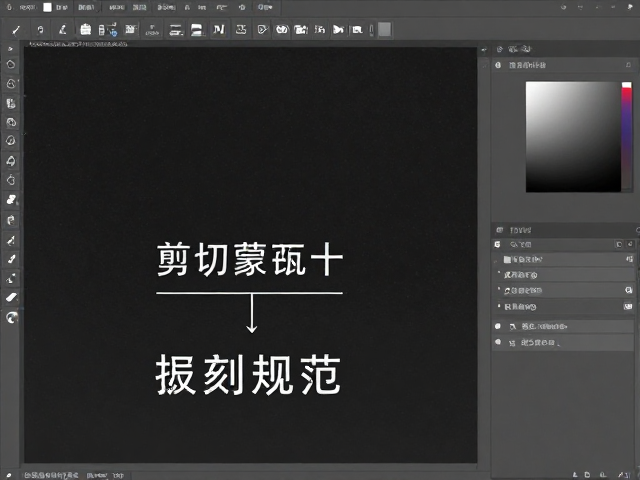Click the highlighted icon at the right of the fourth layer row
Screen dimensions: 640x480
(x=628, y=306)
